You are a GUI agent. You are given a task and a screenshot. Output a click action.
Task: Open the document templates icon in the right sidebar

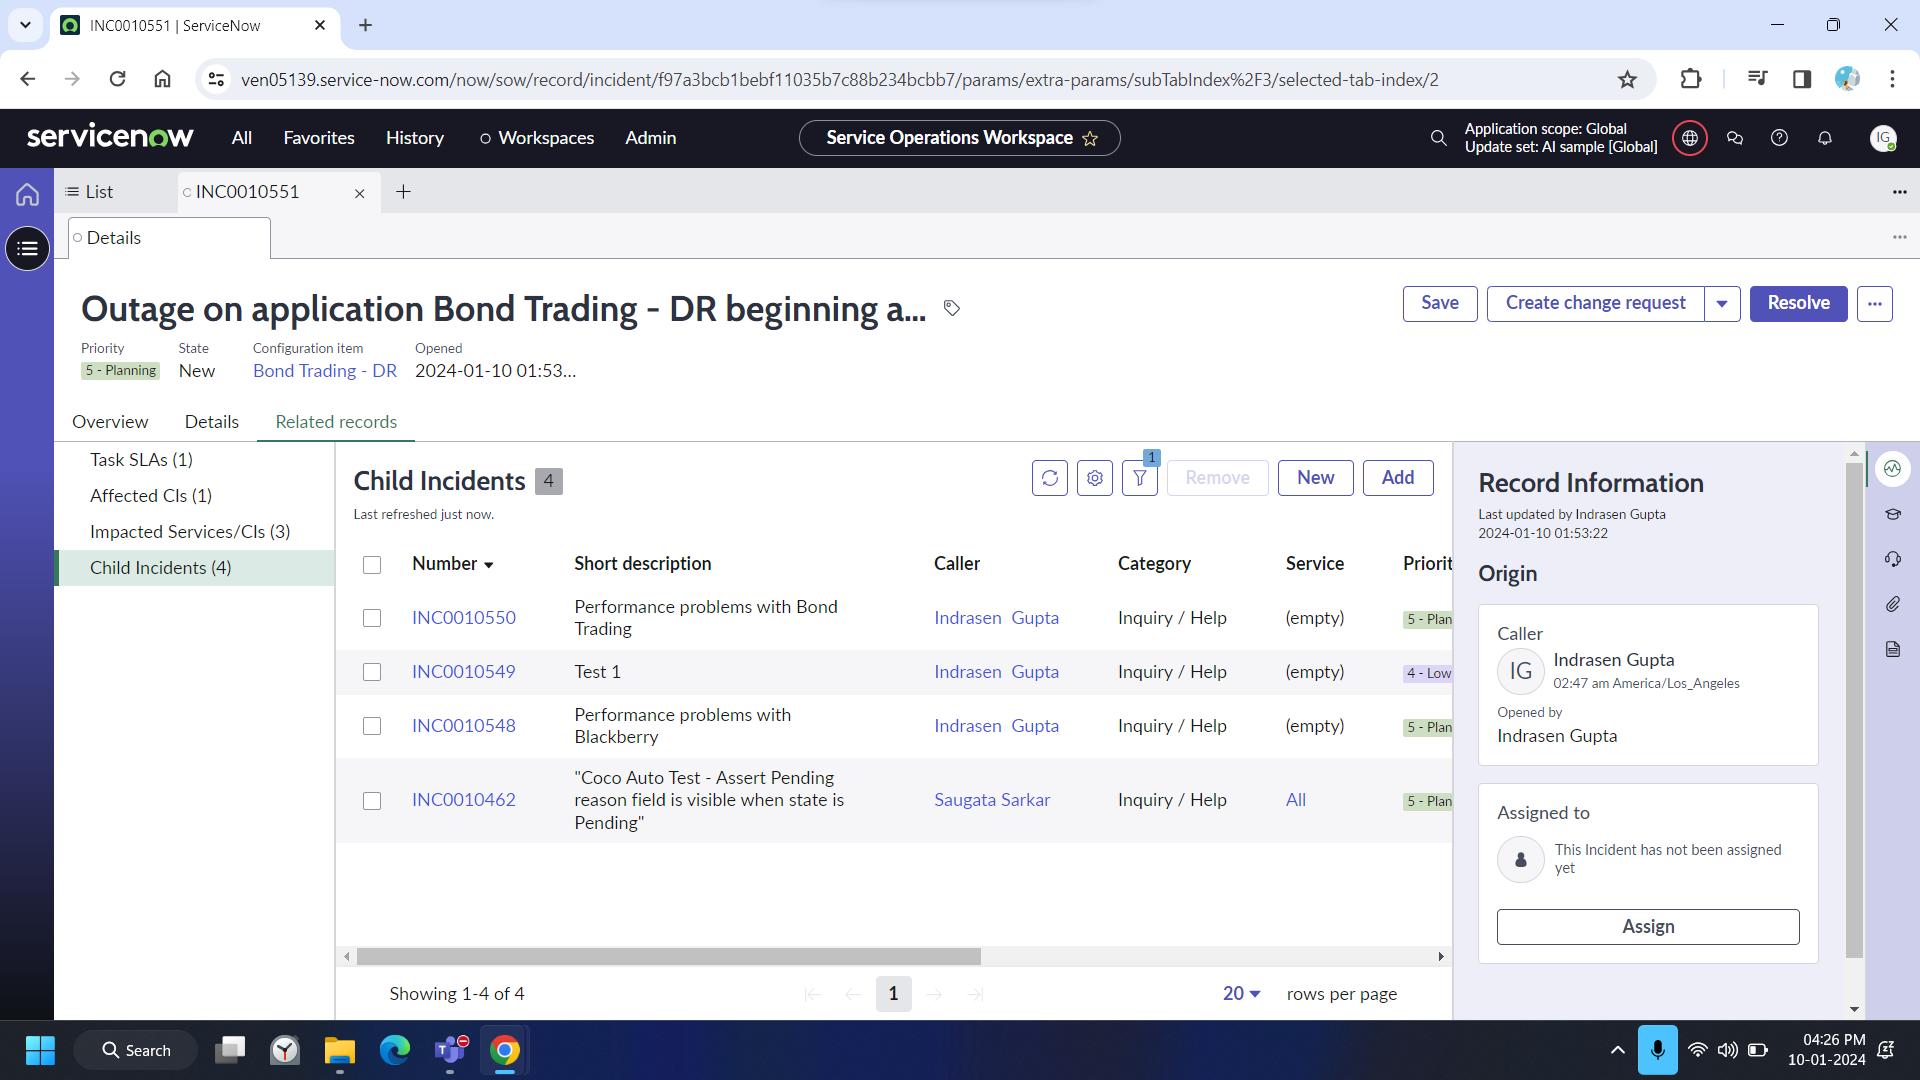pyautogui.click(x=1892, y=649)
